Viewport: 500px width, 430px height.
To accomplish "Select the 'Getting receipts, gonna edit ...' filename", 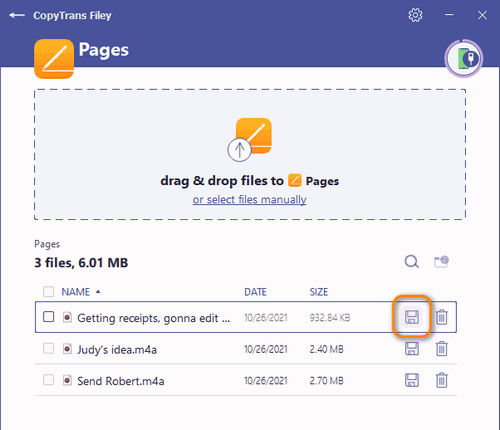I will click(x=154, y=318).
